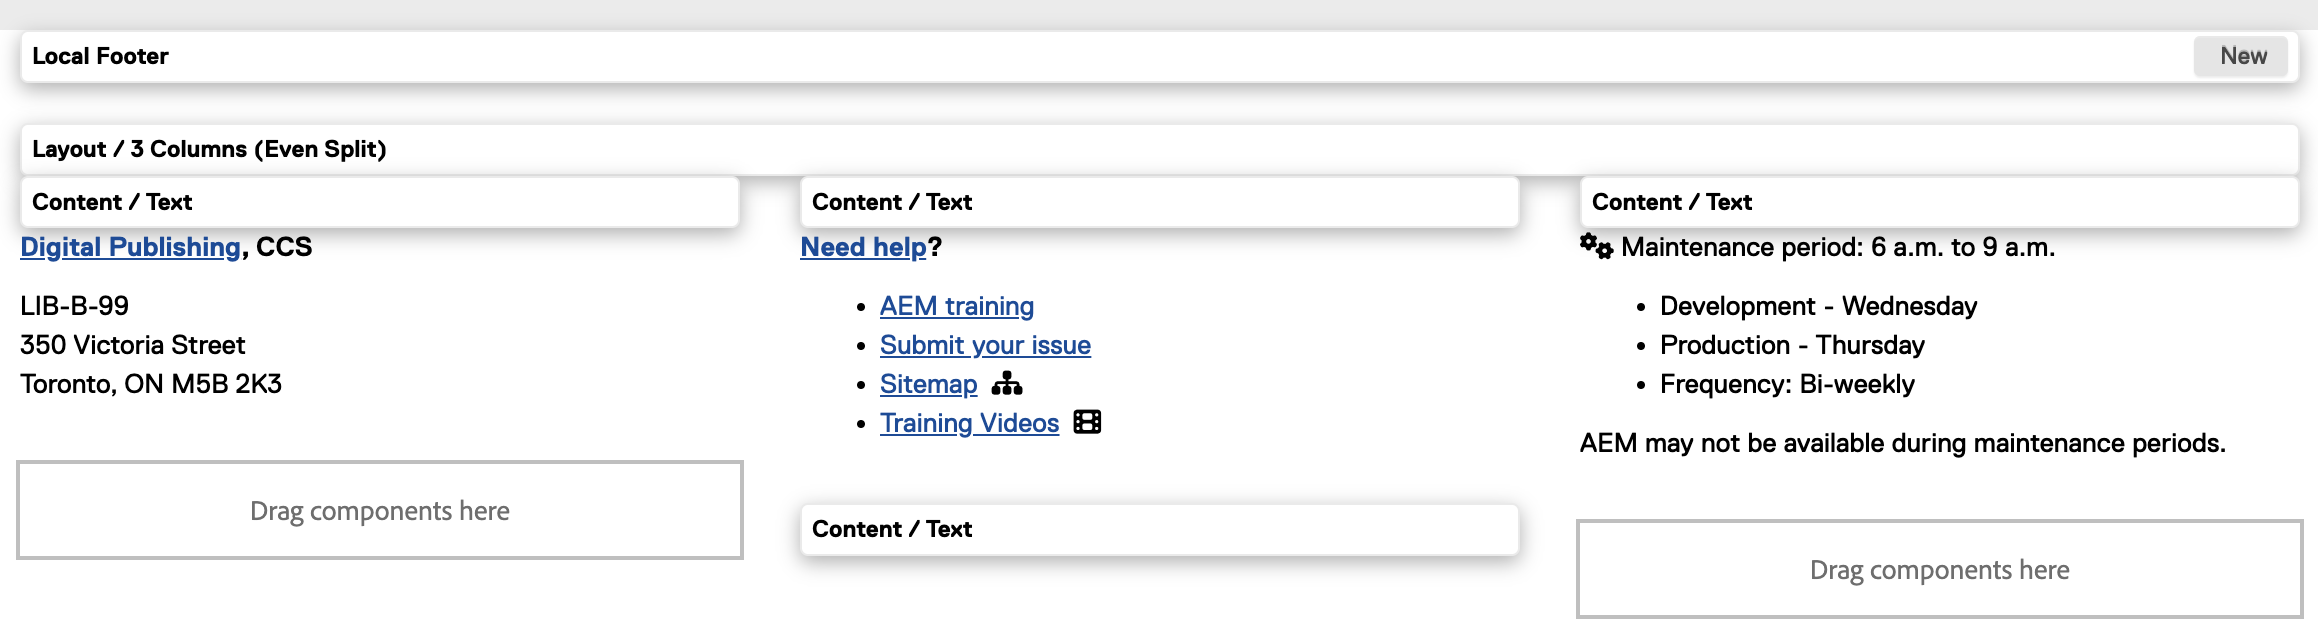2318x638 pixels.
Task: Open the Need help link
Action: (864, 247)
